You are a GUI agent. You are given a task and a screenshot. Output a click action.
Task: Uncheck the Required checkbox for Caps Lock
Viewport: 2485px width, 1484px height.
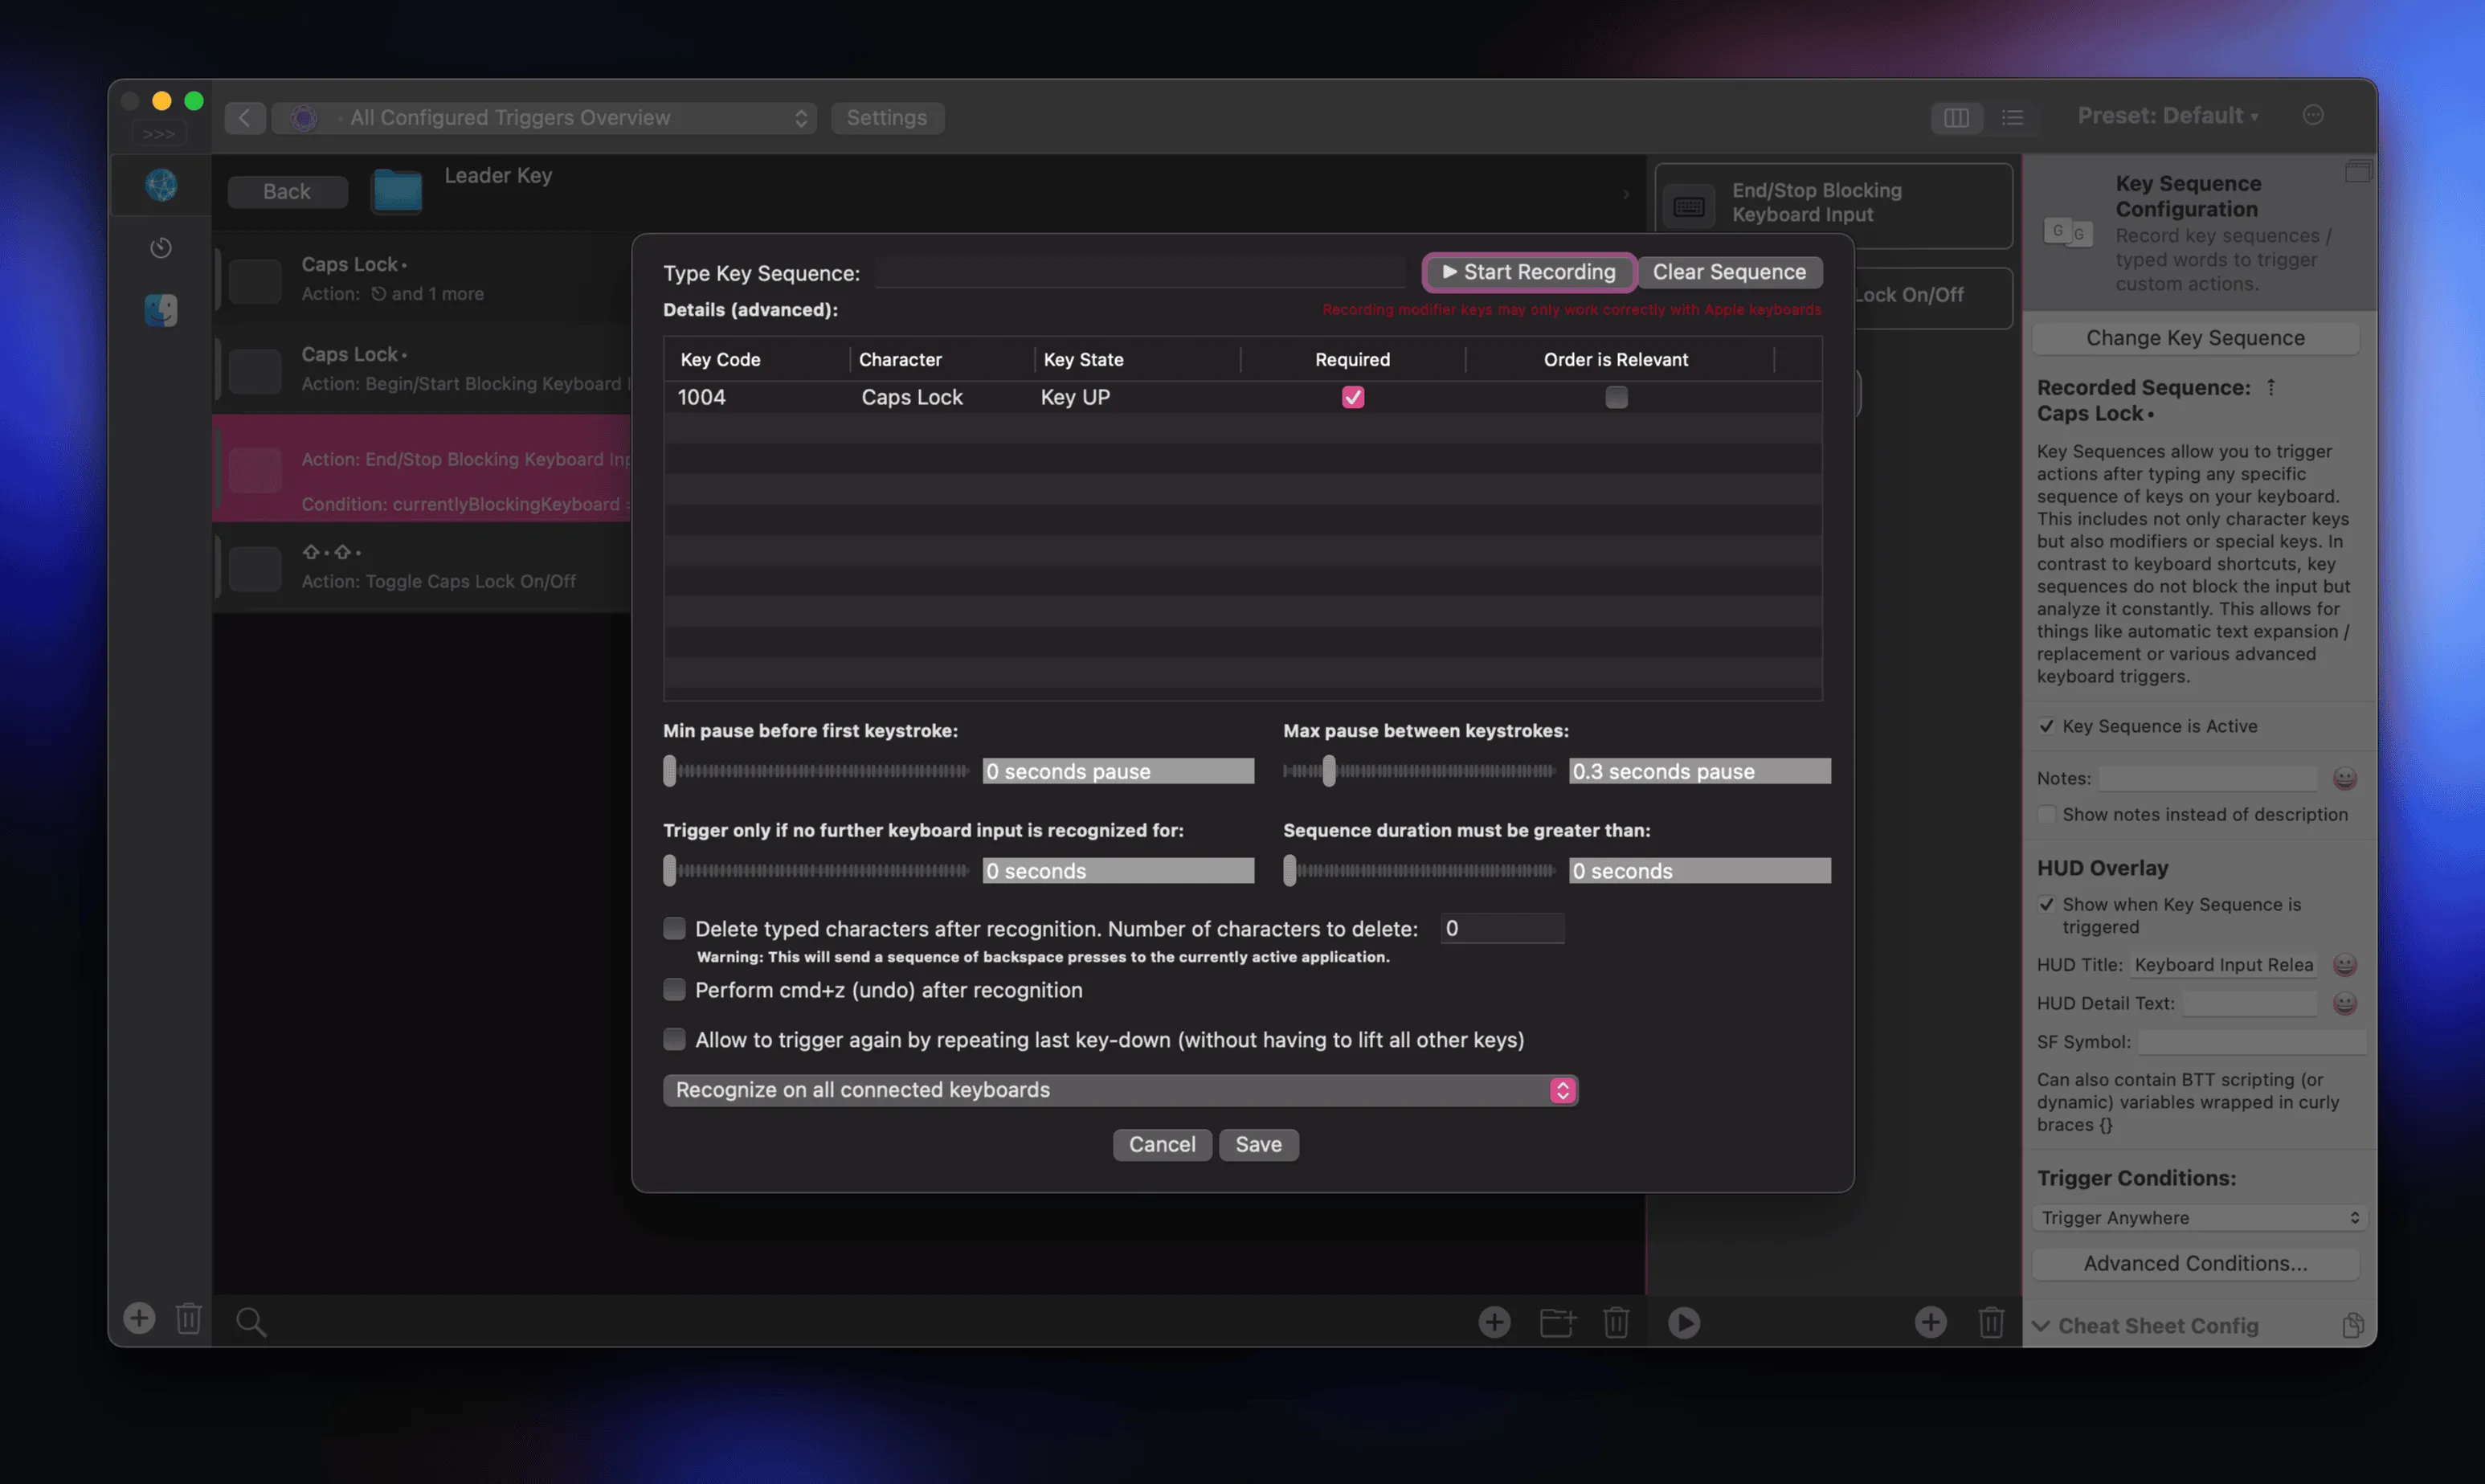point(1352,397)
